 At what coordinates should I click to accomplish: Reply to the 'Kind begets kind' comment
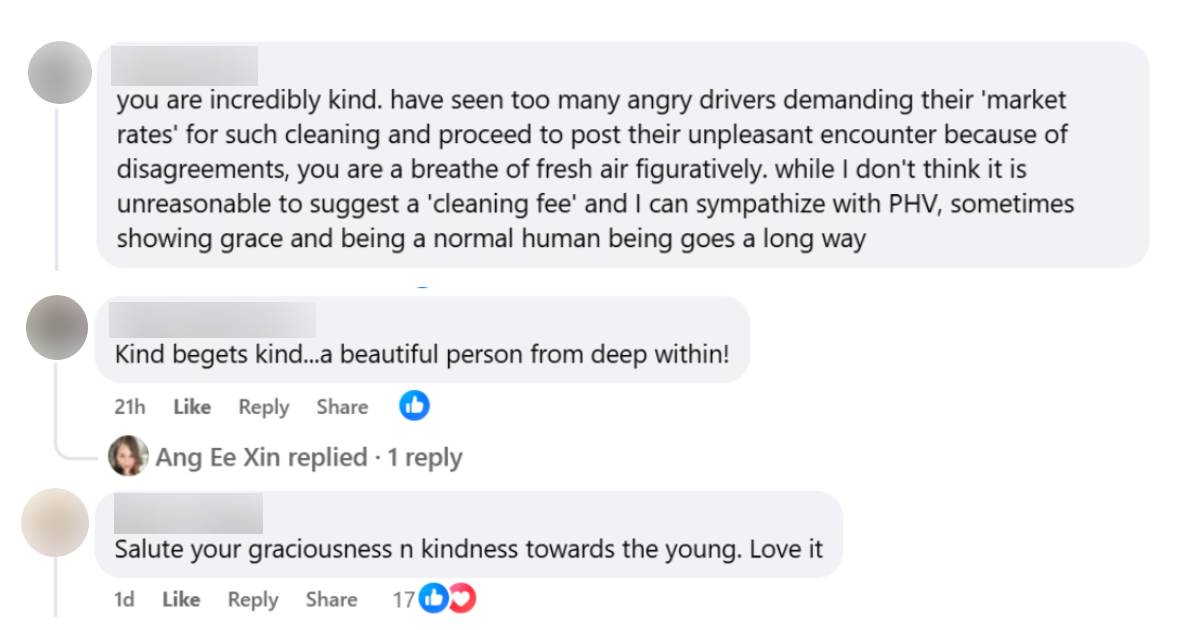264,407
